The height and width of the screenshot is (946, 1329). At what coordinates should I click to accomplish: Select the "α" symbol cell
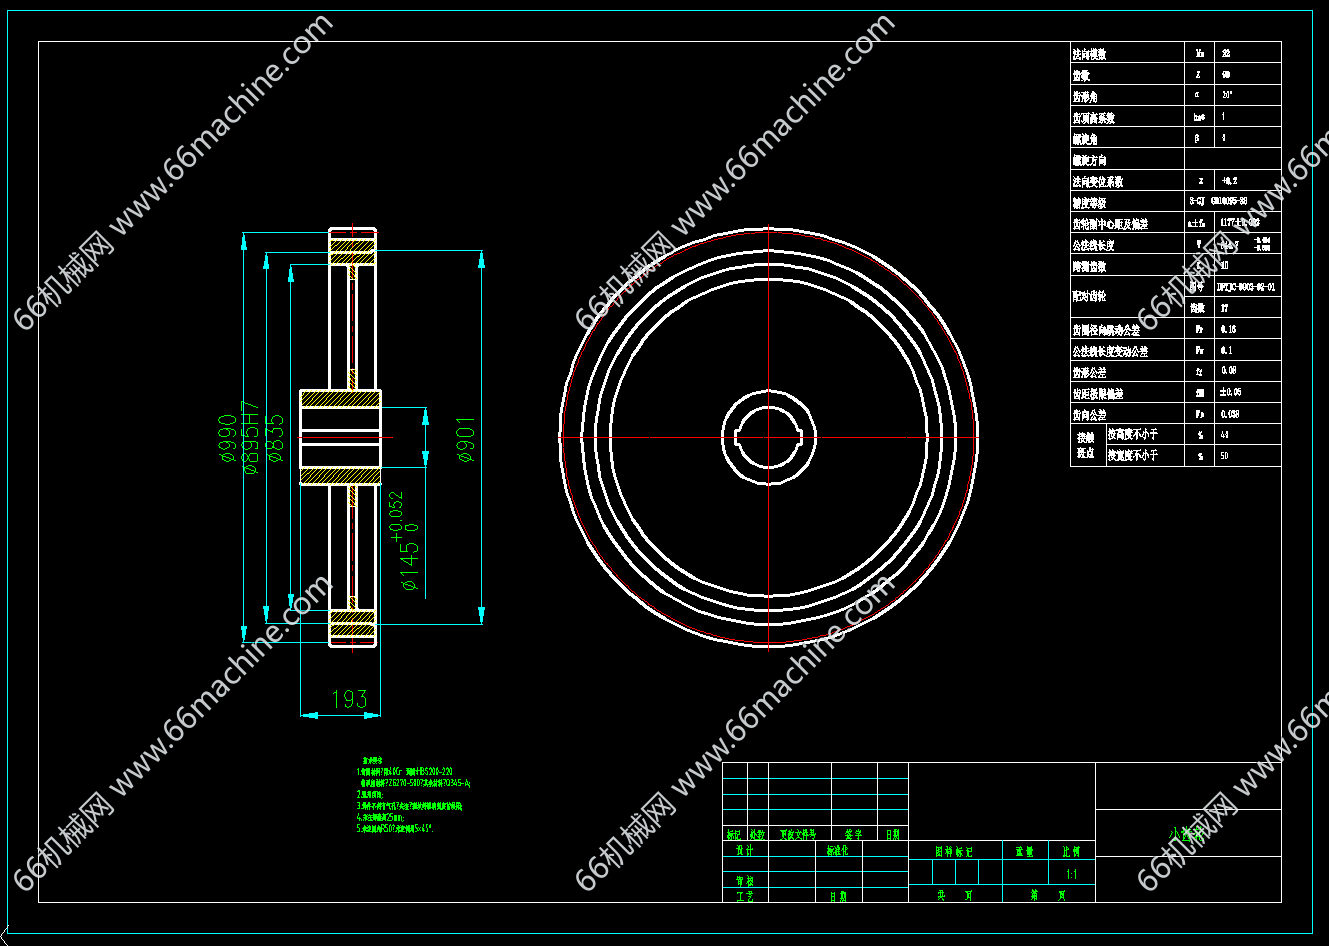click(1198, 95)
